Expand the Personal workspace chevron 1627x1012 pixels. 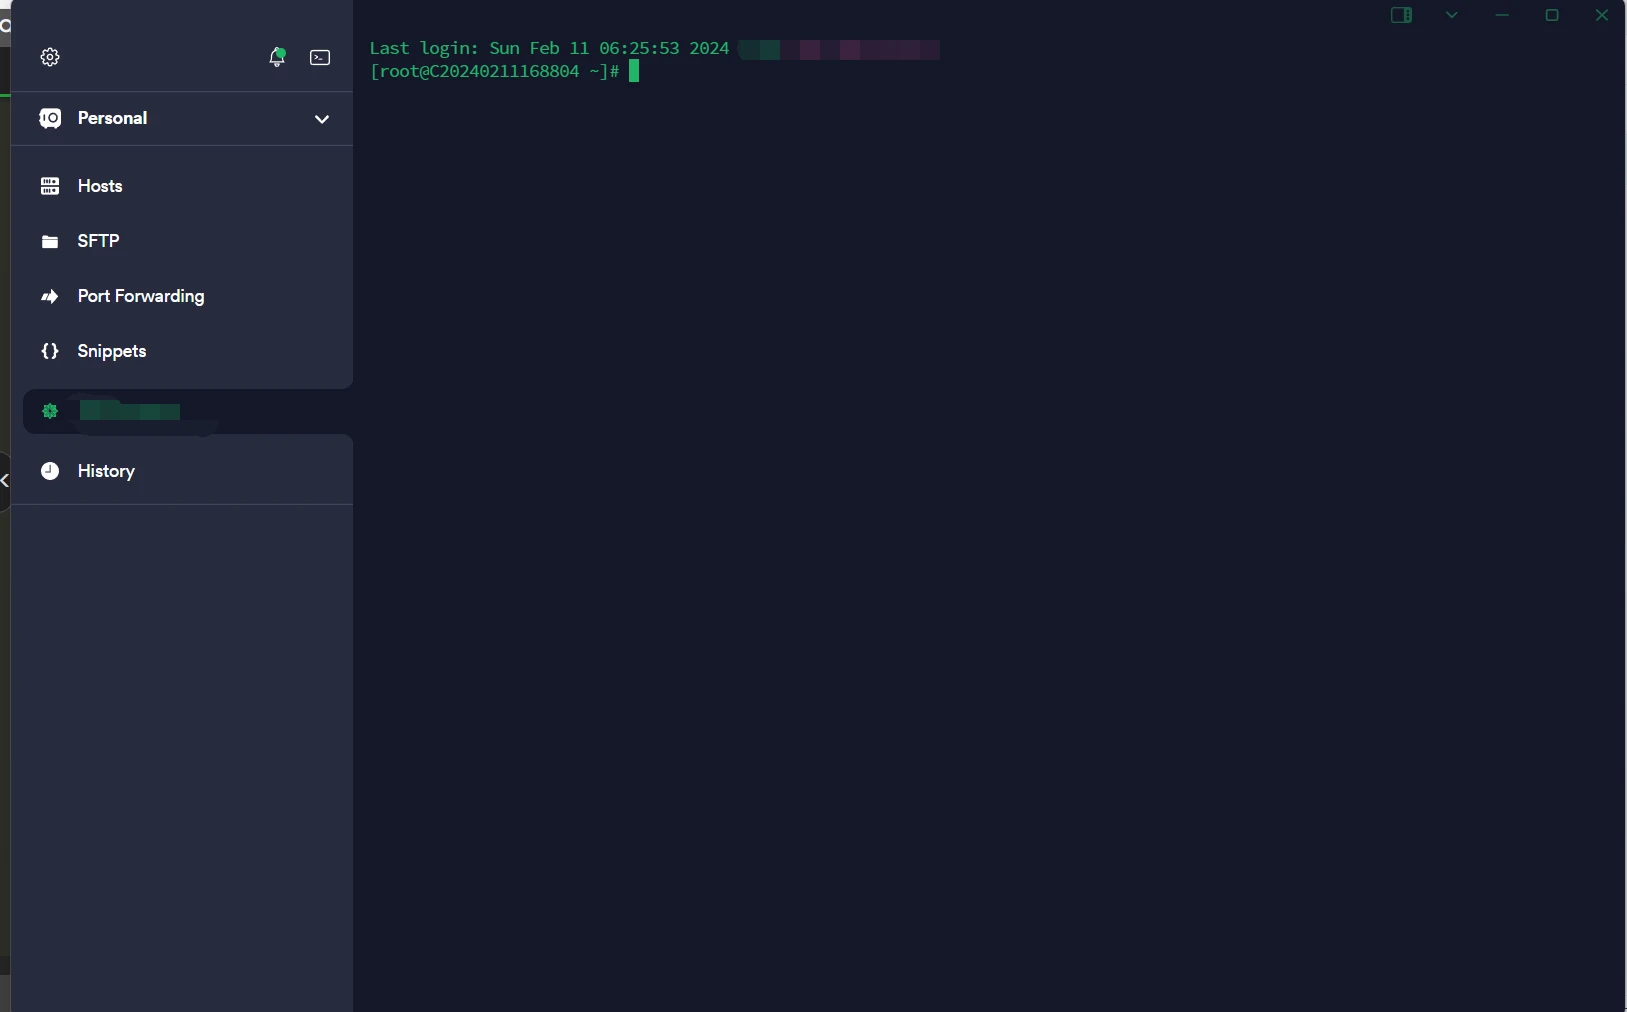[x=322, y=119]
